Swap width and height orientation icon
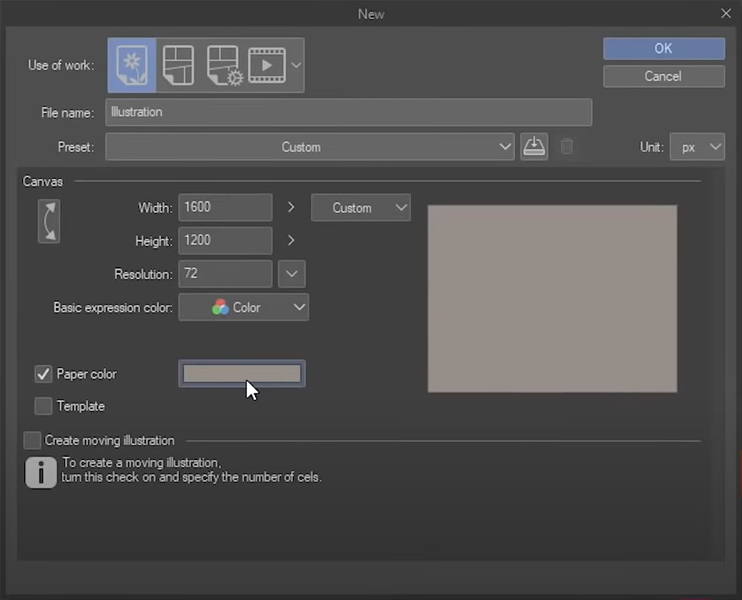The width and height of the screenshot is (742, 600). 48,221
